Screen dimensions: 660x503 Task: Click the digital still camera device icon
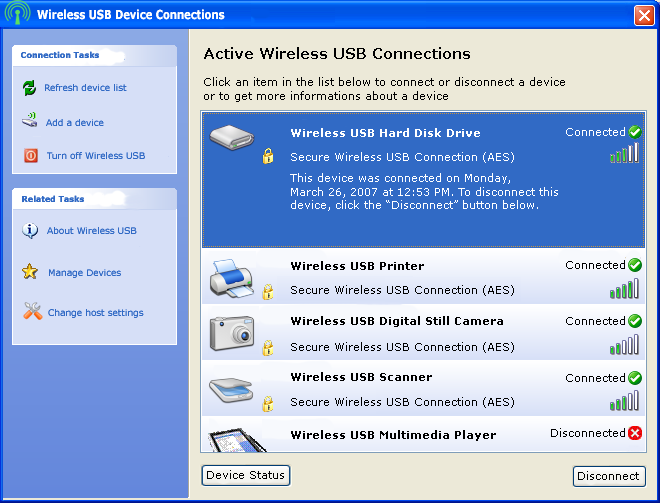pyautogui.click(x=232, y=333)
